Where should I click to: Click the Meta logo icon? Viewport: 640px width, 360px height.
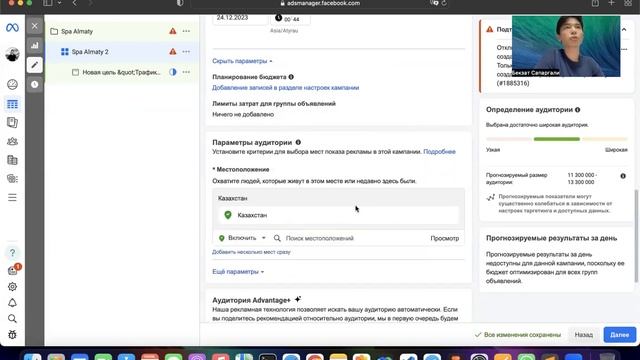coord(12,27)
